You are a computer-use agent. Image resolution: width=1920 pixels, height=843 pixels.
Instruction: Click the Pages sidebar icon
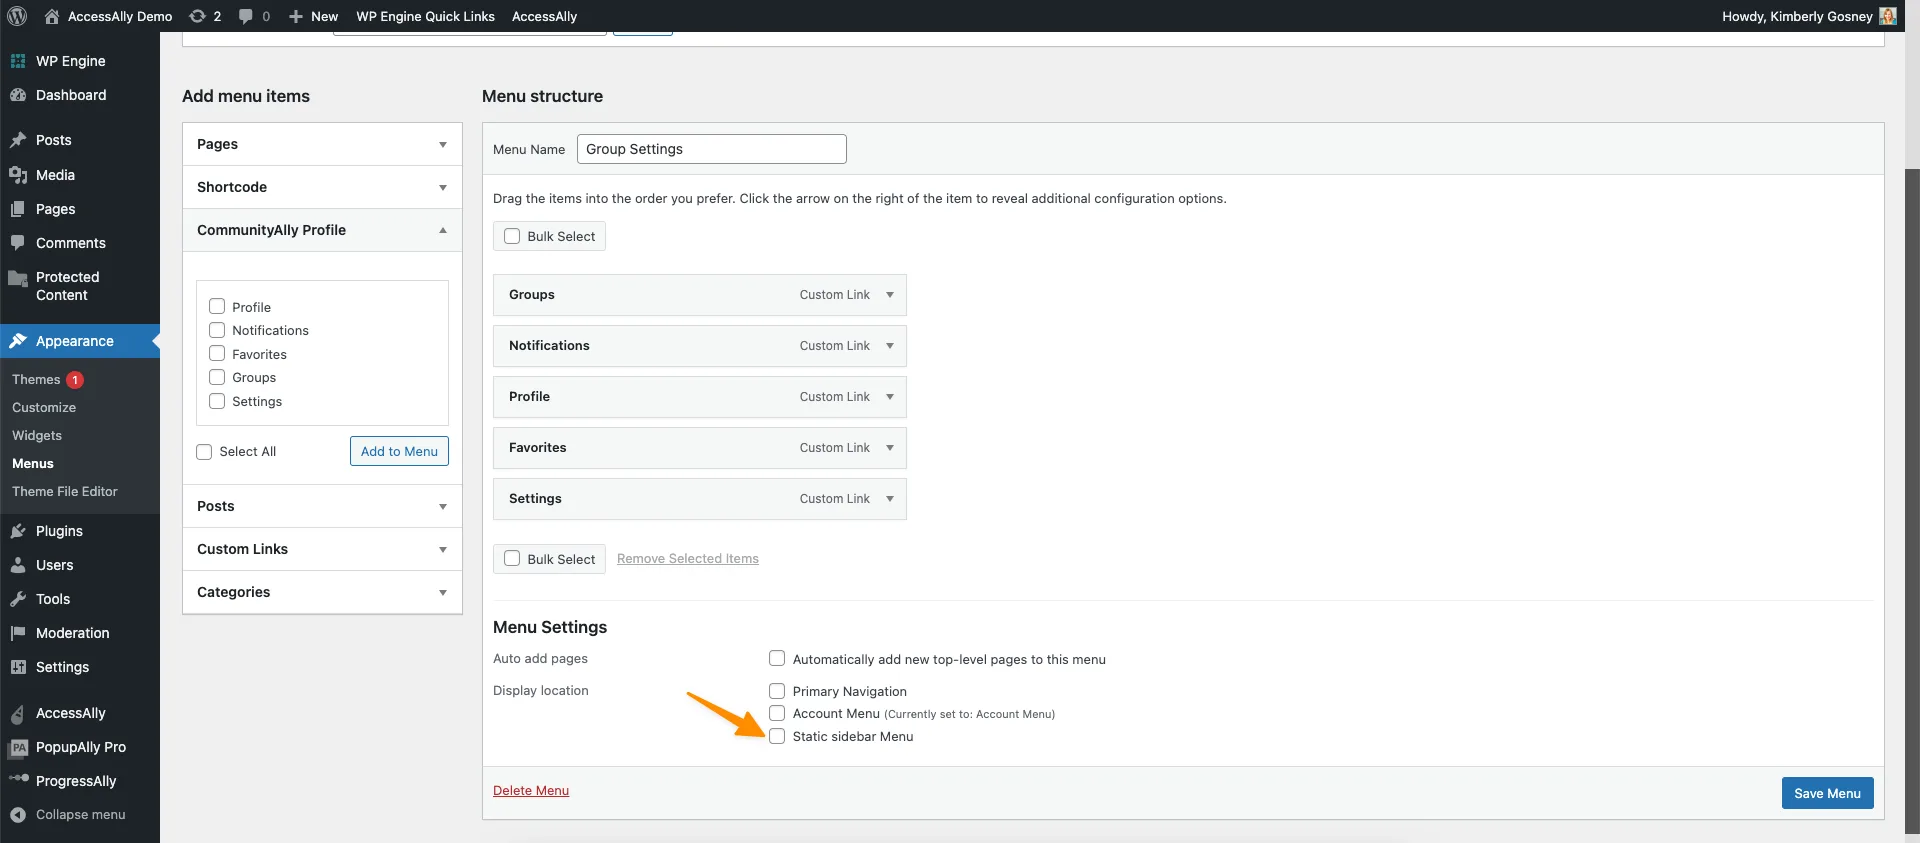18,209
